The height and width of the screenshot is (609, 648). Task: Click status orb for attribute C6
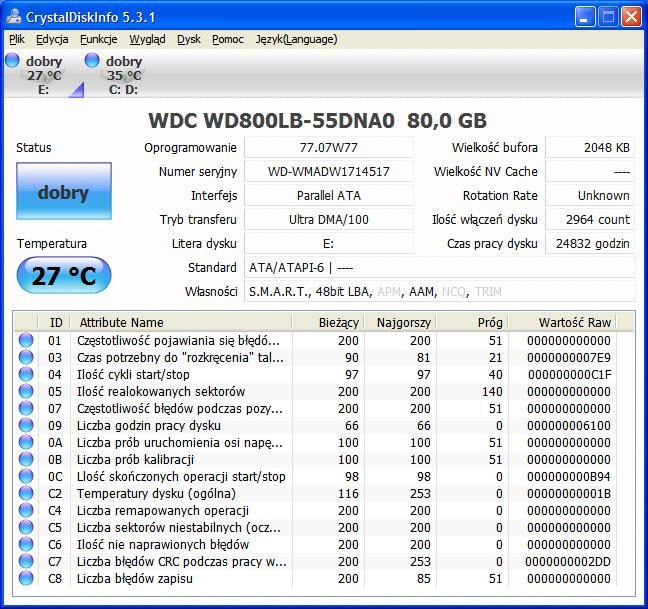(x=26, y=545)
